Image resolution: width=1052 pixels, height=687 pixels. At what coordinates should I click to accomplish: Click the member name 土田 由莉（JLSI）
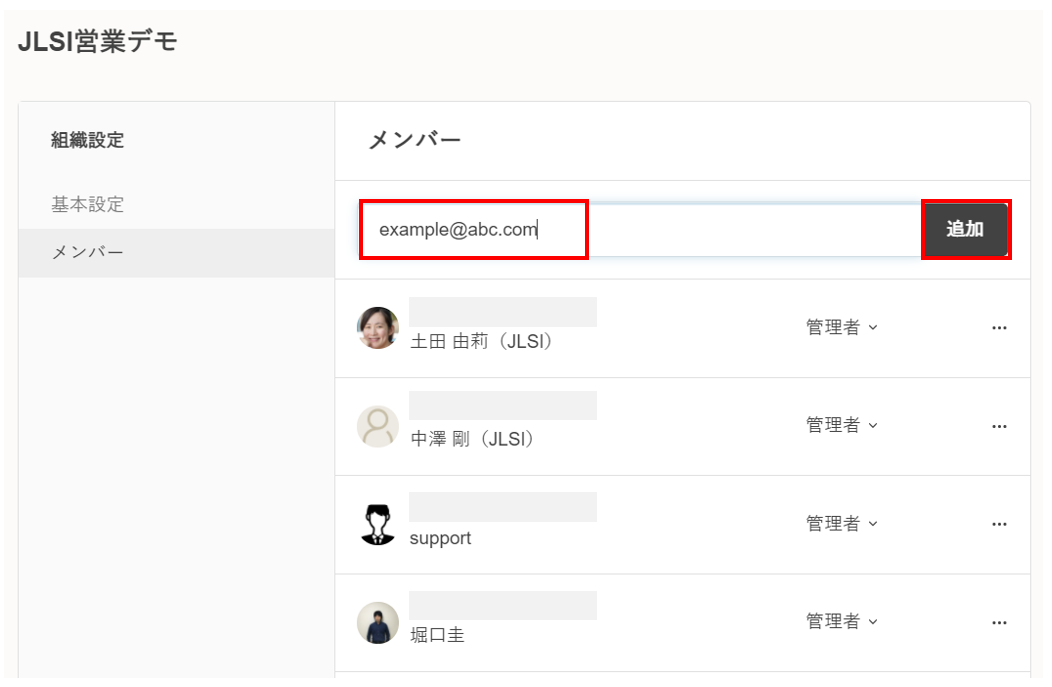click(x=482, y=341)
